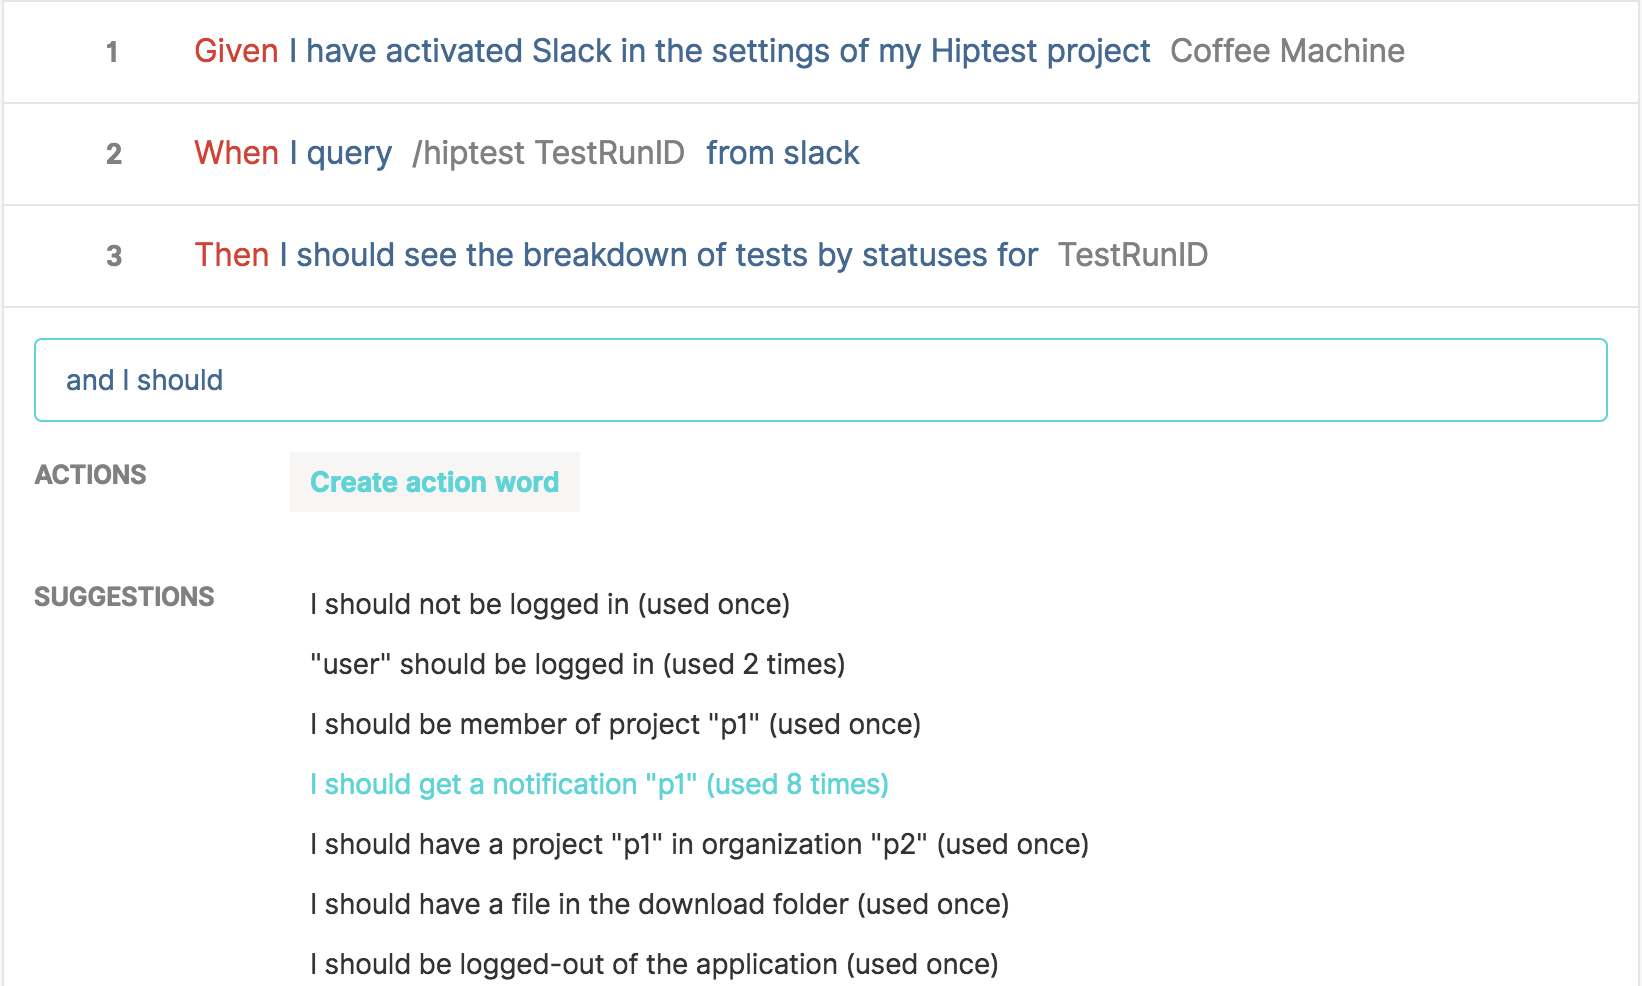Select step number 2
1642x986 pixels.
coord(114,154)
